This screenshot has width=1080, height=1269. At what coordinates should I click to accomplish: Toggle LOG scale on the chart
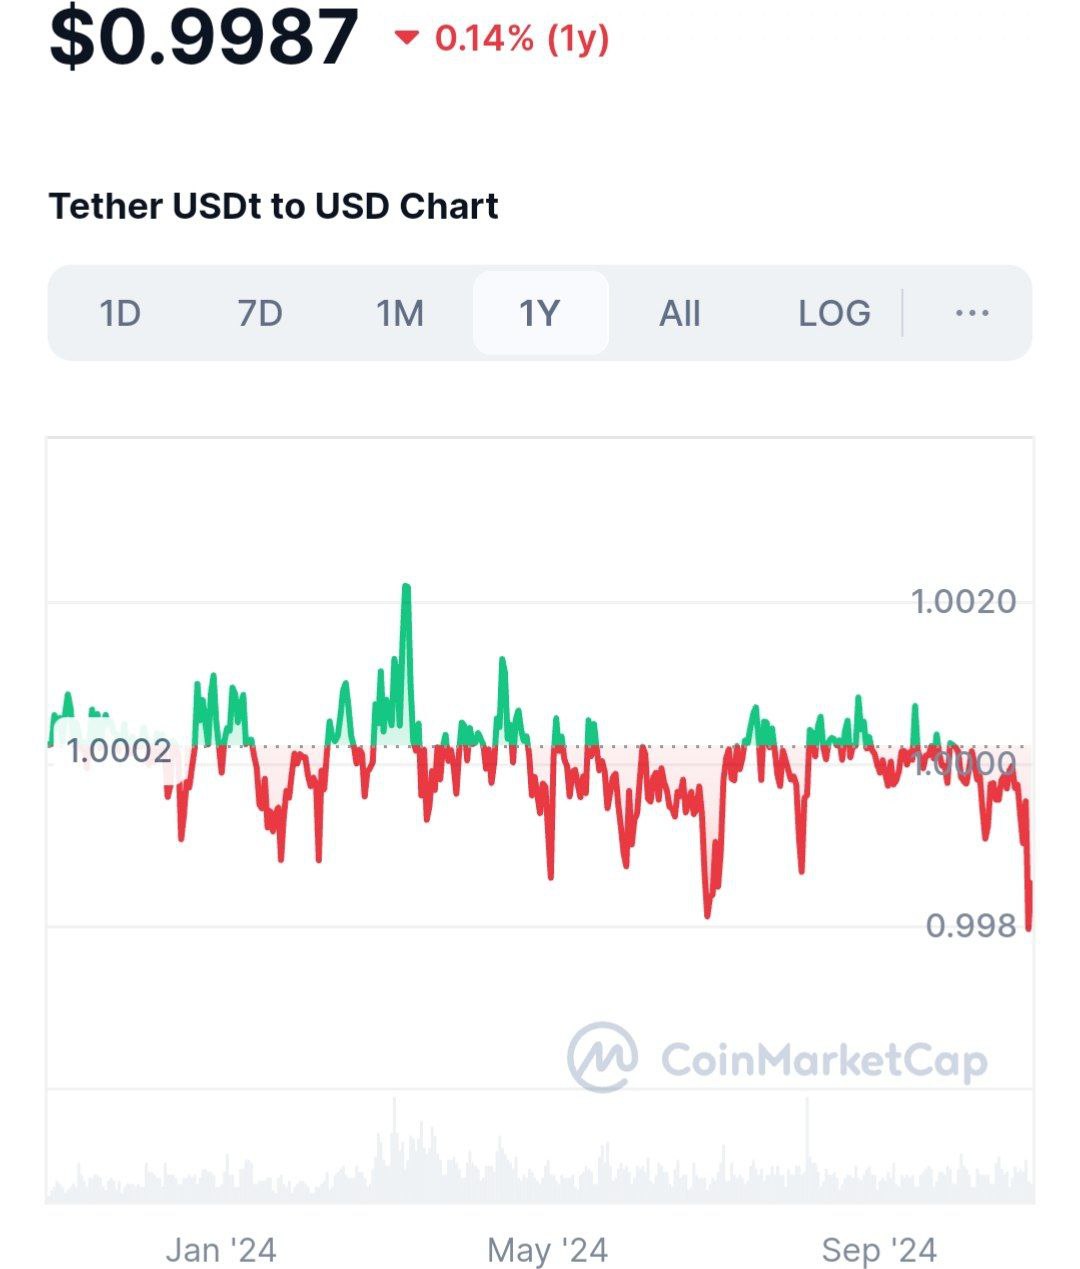pyautogui.click(x=834, y=313)
